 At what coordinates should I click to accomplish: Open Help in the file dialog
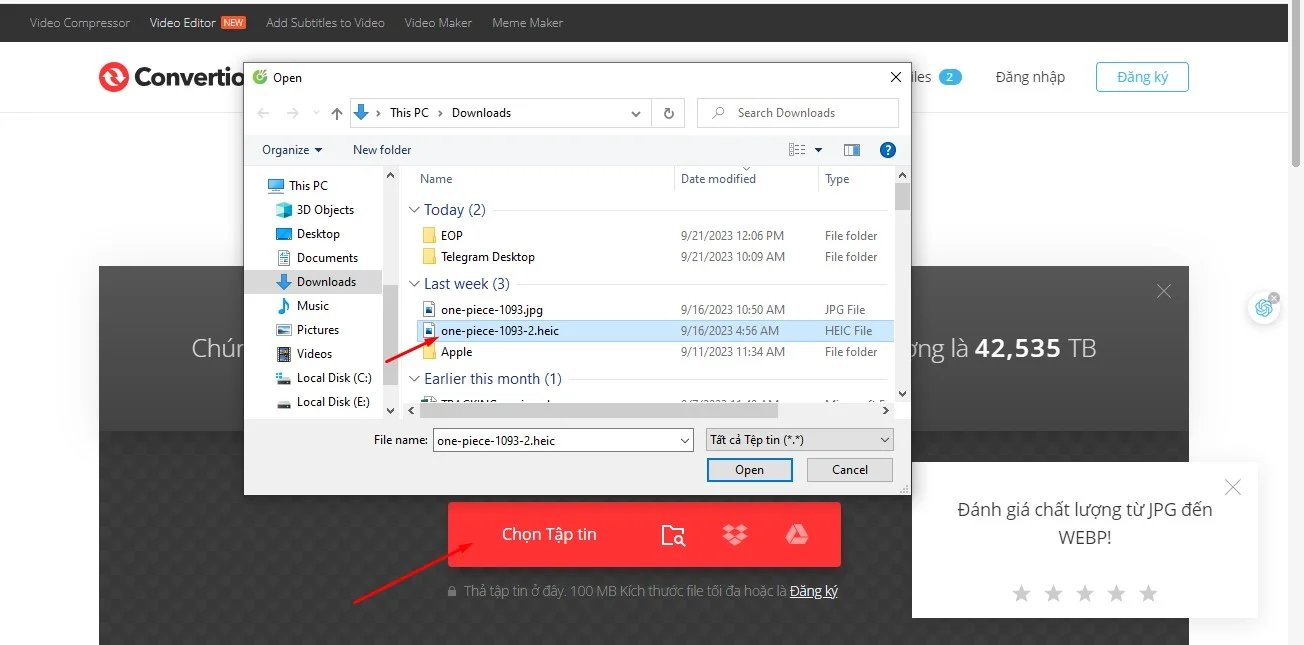tap(888, 150)
